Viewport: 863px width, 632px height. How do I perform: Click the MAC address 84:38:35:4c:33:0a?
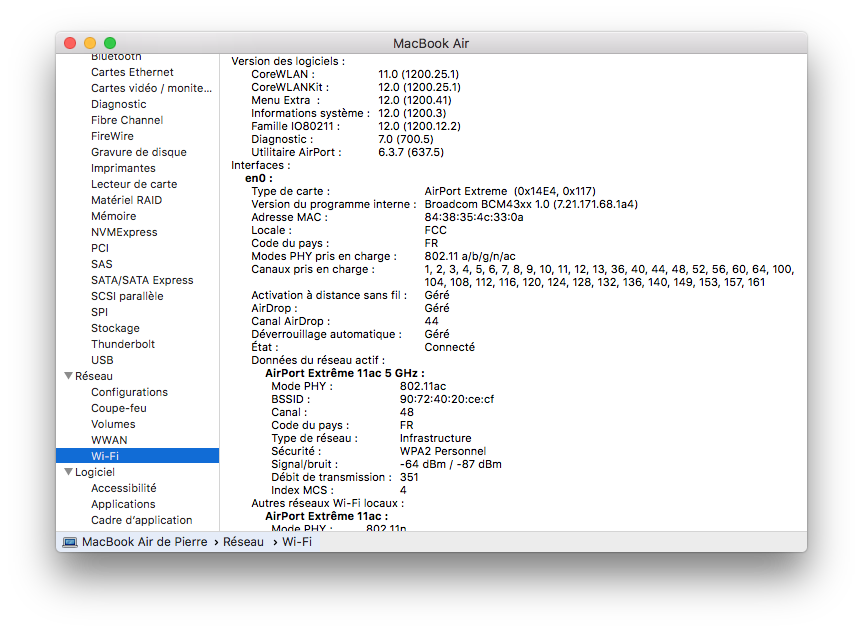point(474,217)
